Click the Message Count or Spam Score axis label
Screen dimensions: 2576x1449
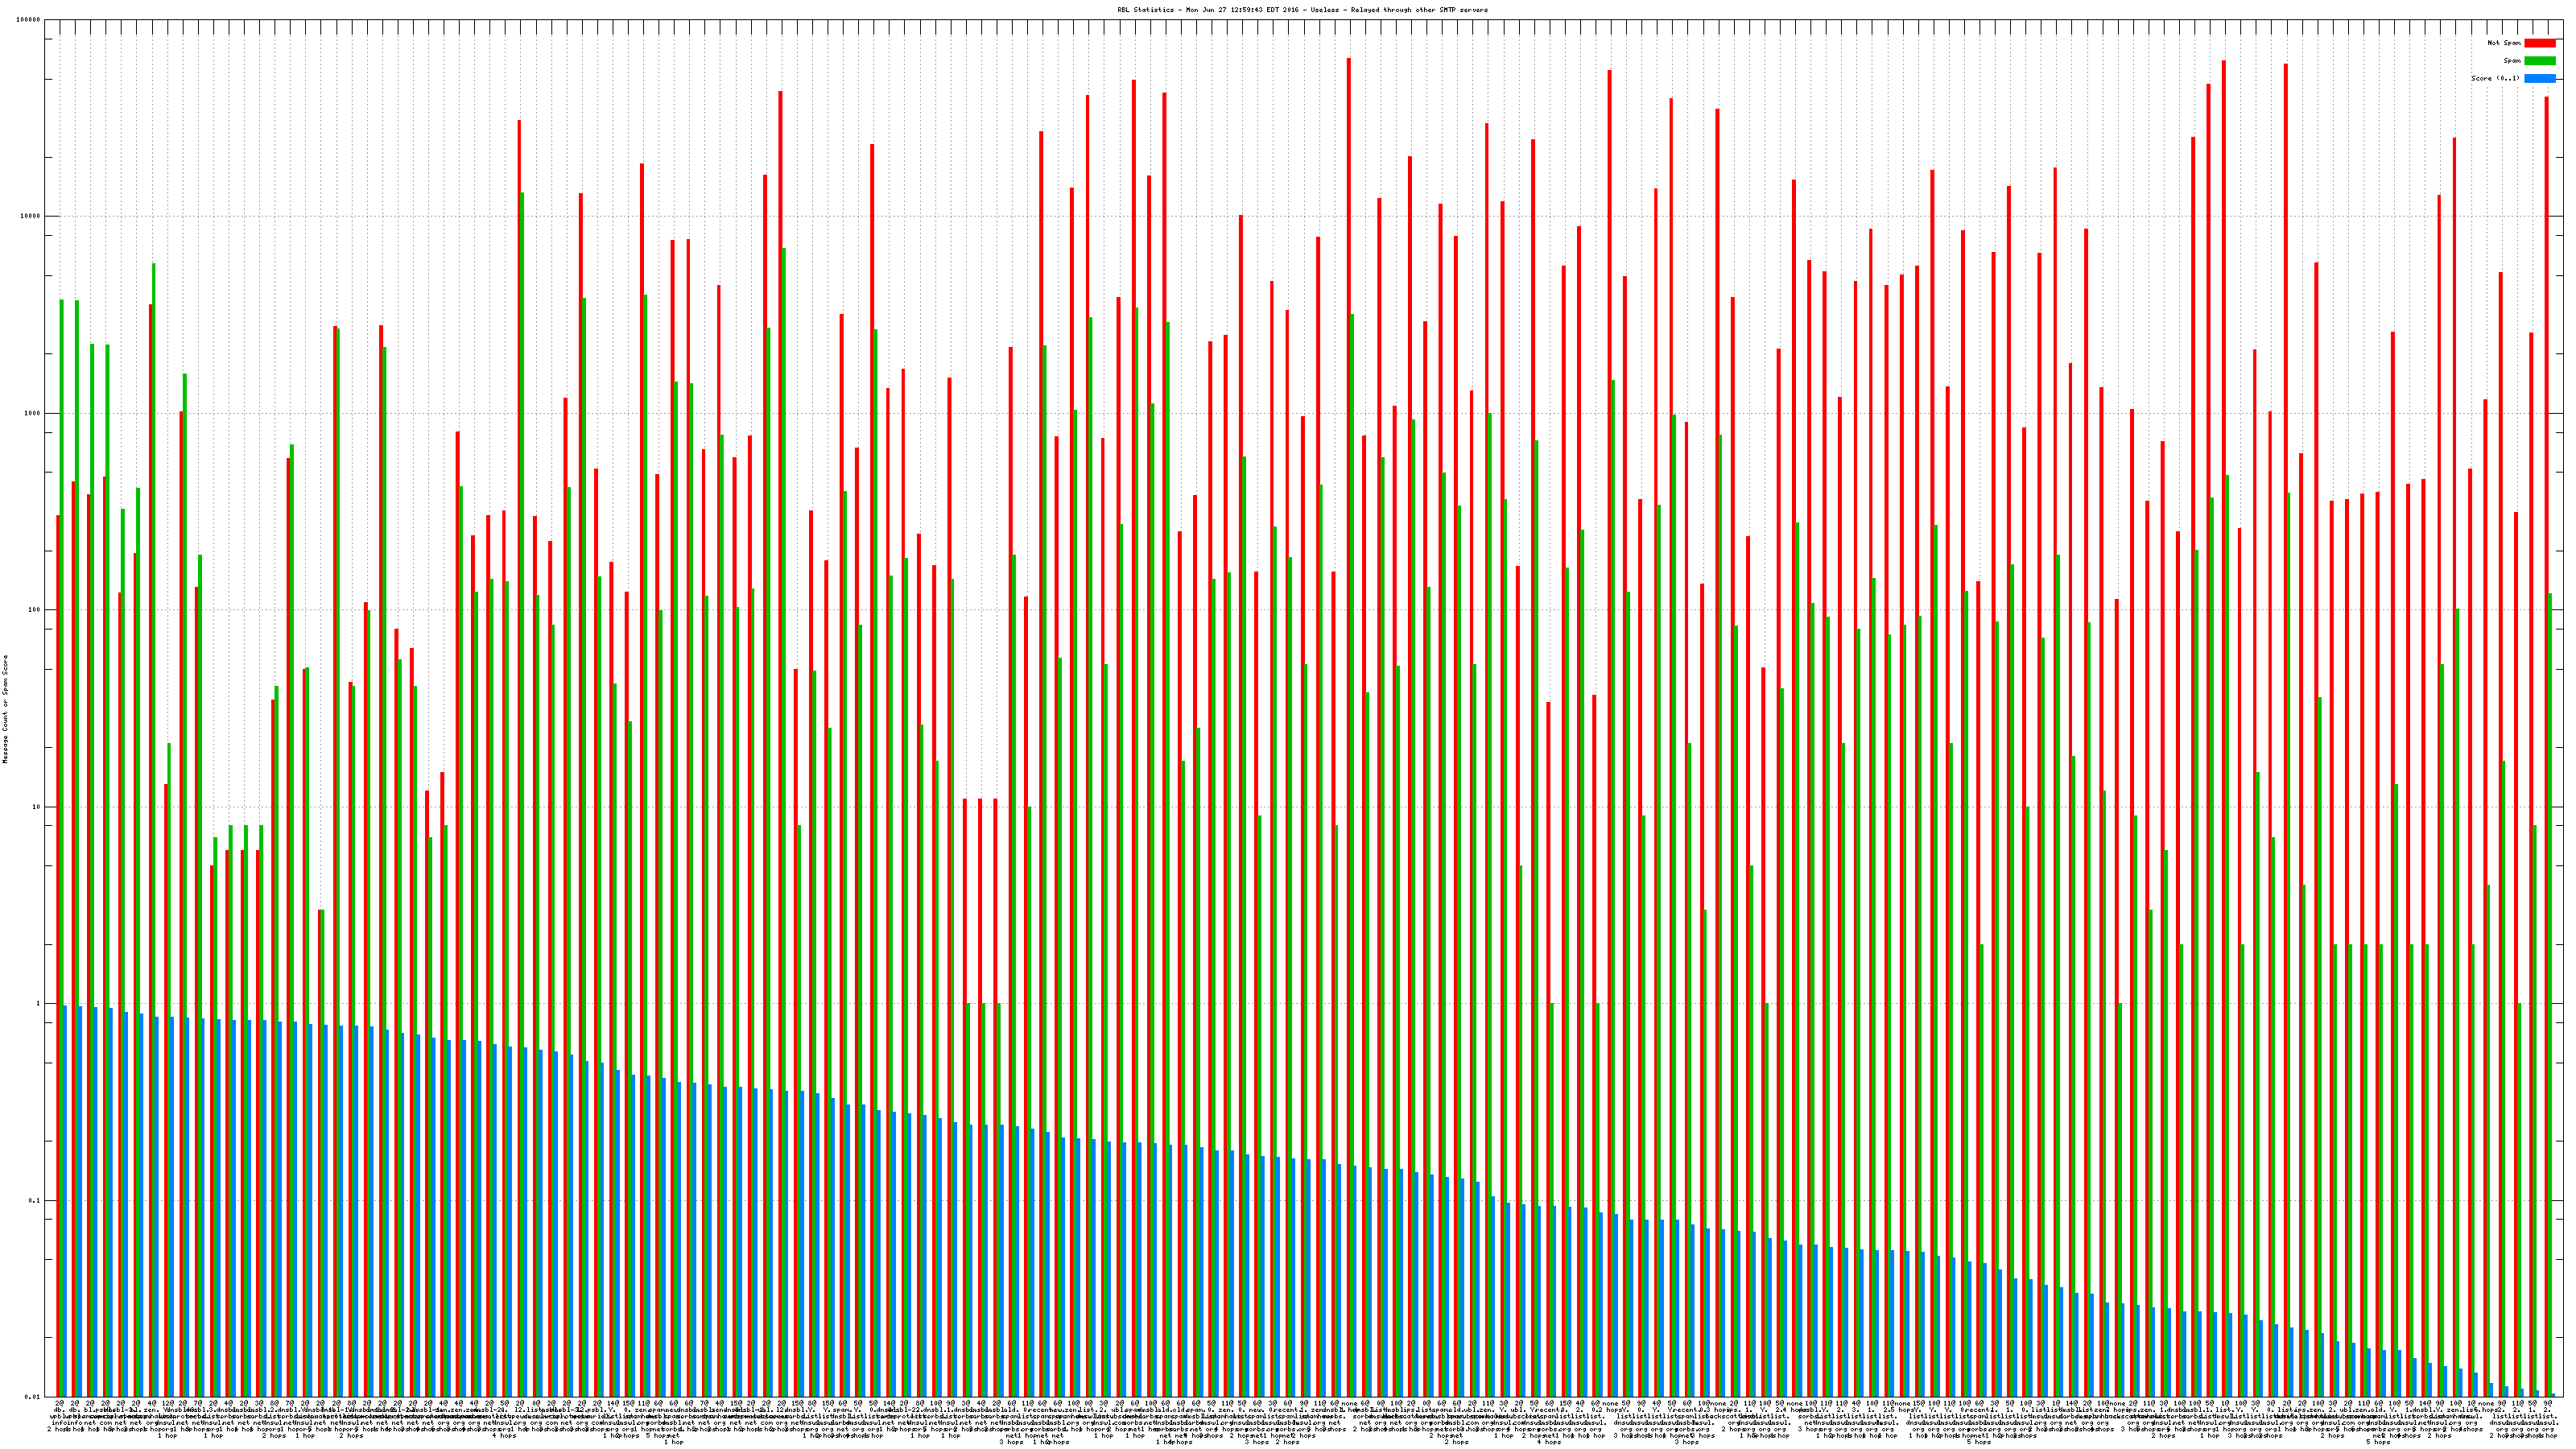pos(5,709)
